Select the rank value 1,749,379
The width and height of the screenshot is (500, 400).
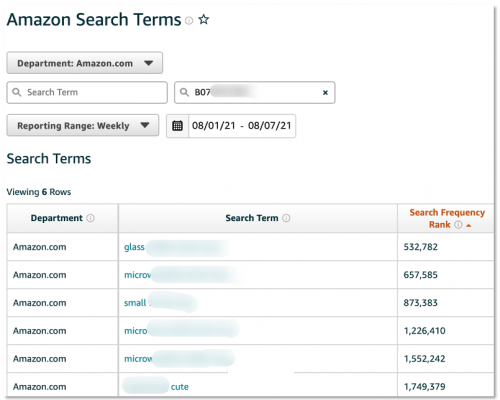(424, 387)
